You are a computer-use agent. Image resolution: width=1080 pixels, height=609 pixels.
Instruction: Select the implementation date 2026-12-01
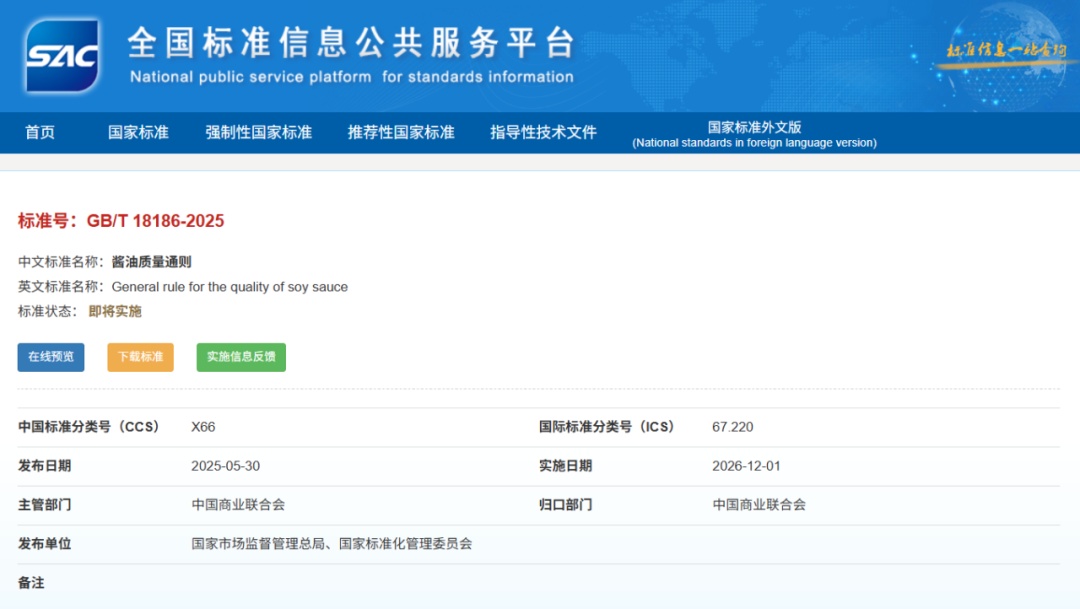tap(747, 466)
